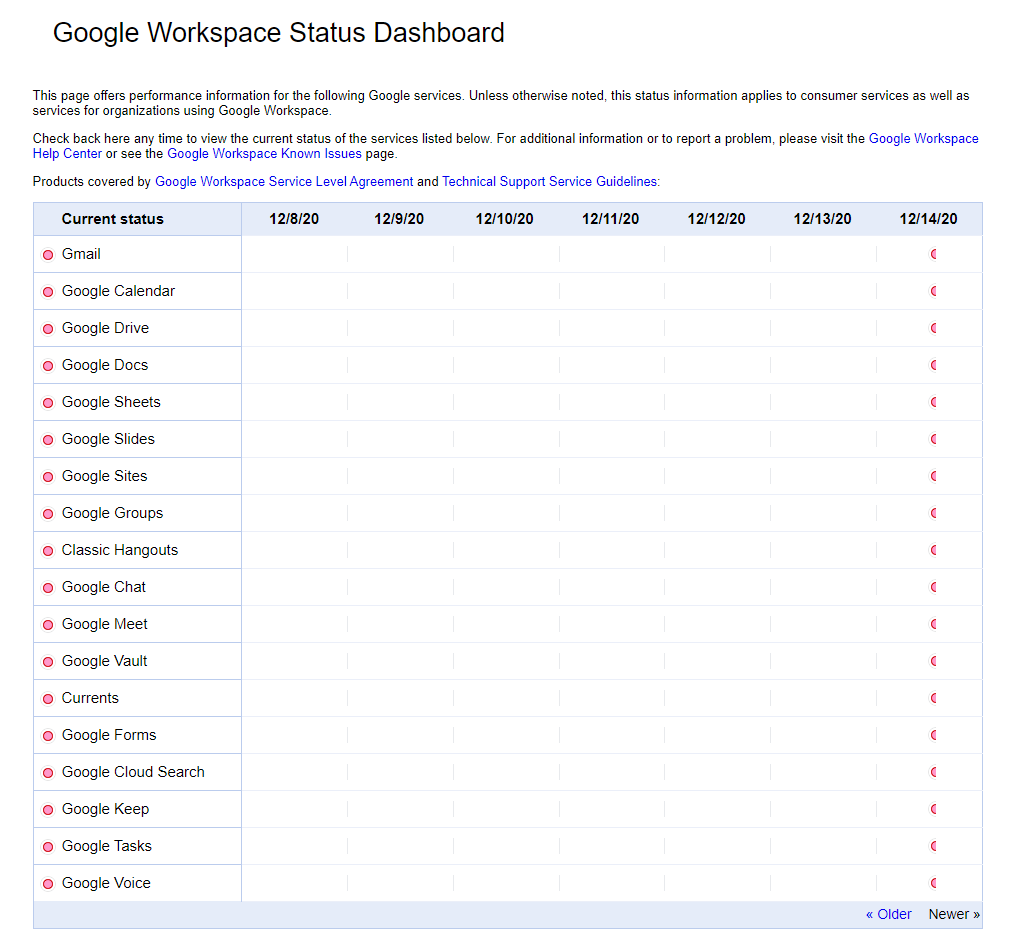Open the 12/14/20 outage marker for Google Keep
Viewport: 1020px width, 947px height.
[x=933, y=809]
